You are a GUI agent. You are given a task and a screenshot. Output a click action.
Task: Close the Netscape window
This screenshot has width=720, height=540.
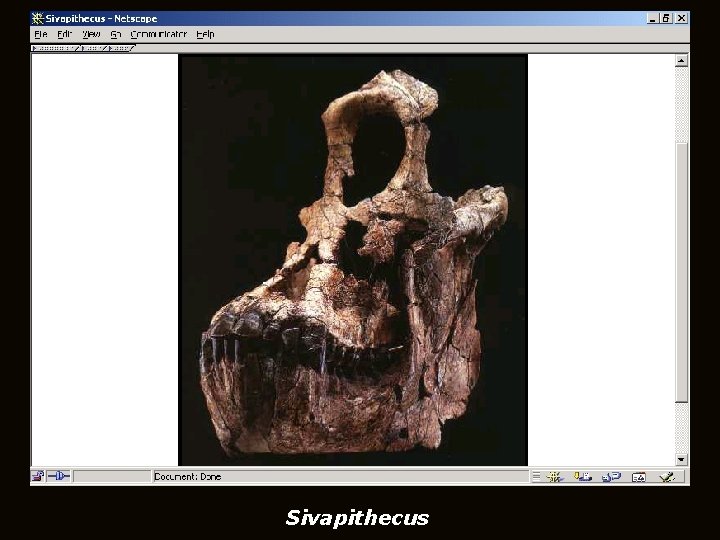click(x=681, y=18)
